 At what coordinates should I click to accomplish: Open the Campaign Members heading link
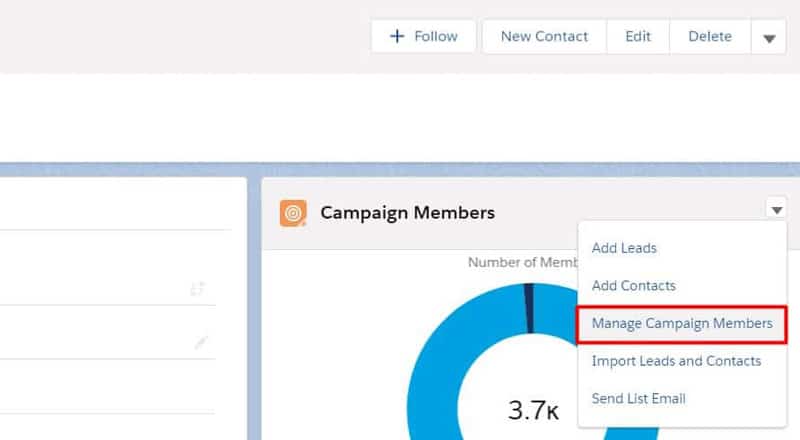tap(407, 213)
